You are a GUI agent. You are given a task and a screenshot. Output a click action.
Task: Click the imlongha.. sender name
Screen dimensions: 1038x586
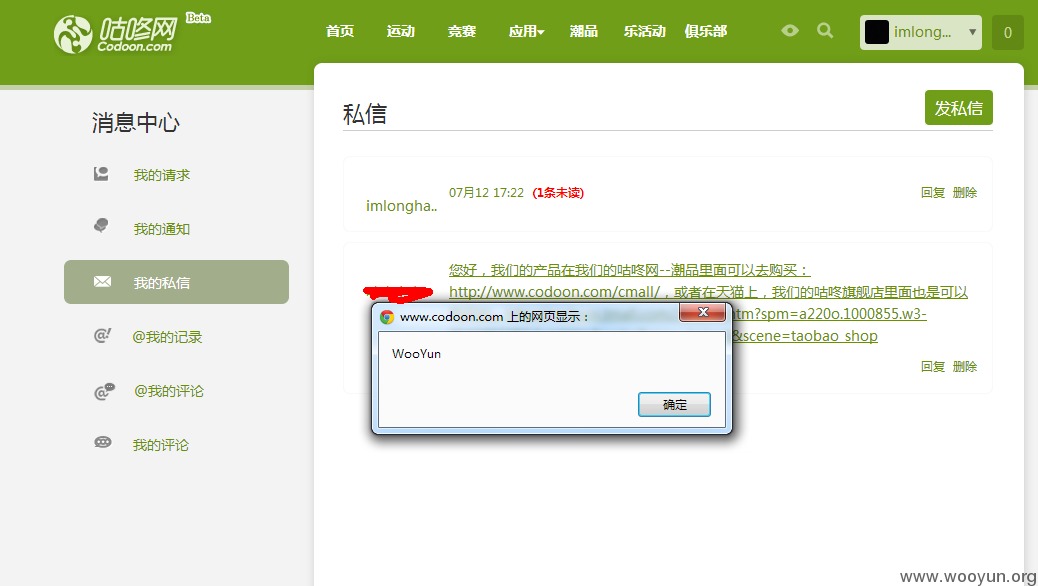[401, 206]
